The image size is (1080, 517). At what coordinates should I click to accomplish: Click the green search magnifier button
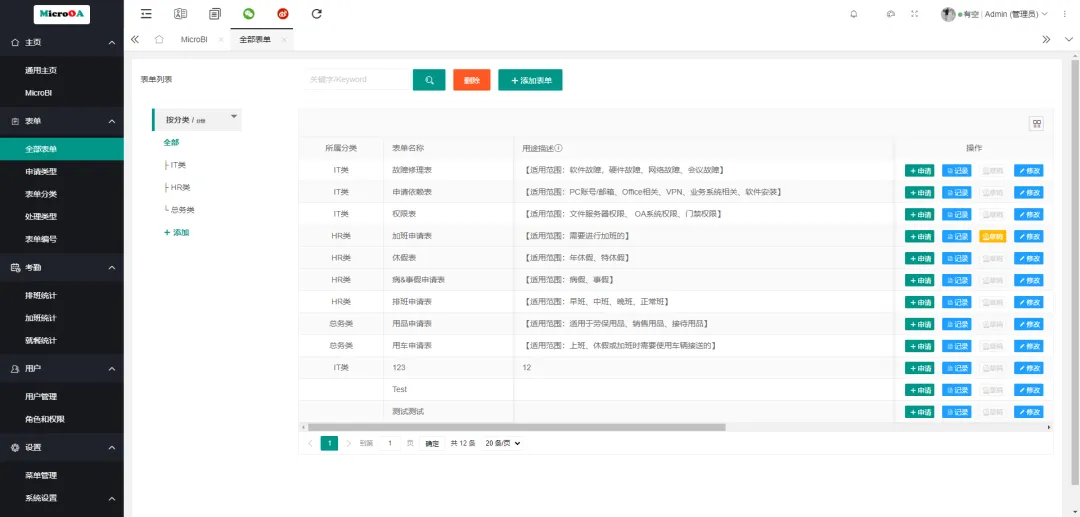pos(428,80)
